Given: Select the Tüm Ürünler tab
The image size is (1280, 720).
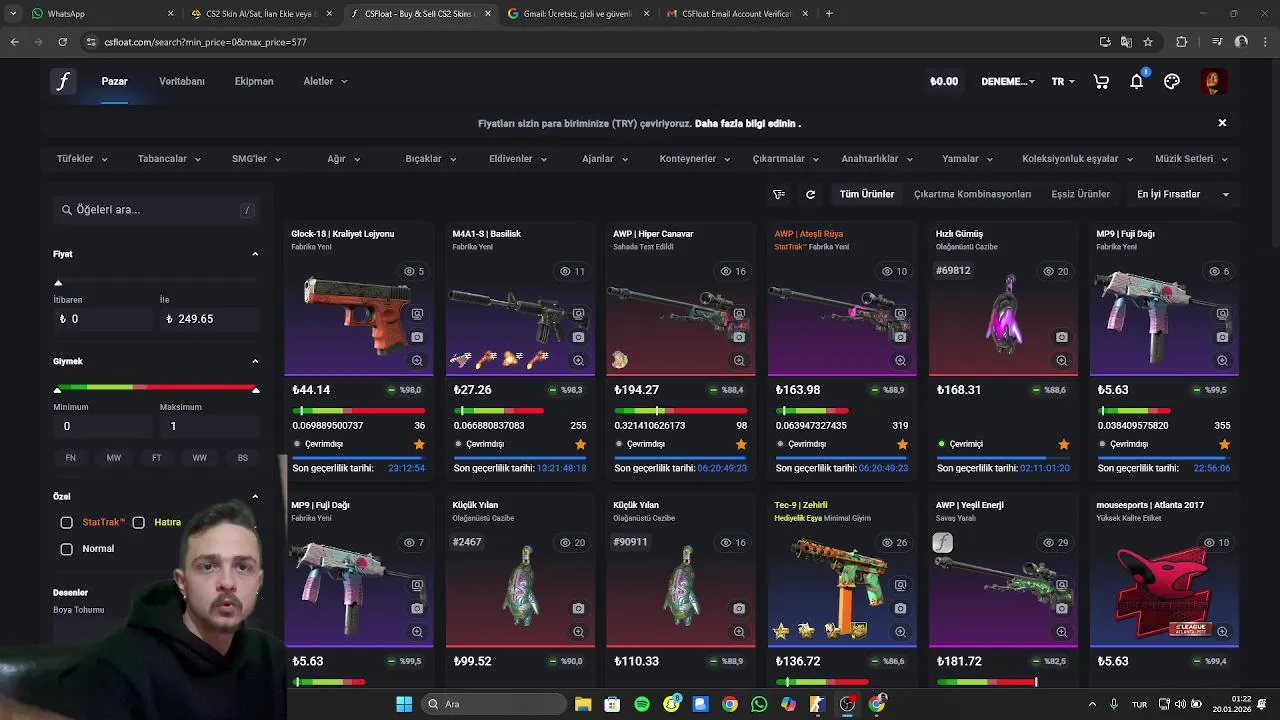Looking at the screenshot, I should [x=867, y=194].
